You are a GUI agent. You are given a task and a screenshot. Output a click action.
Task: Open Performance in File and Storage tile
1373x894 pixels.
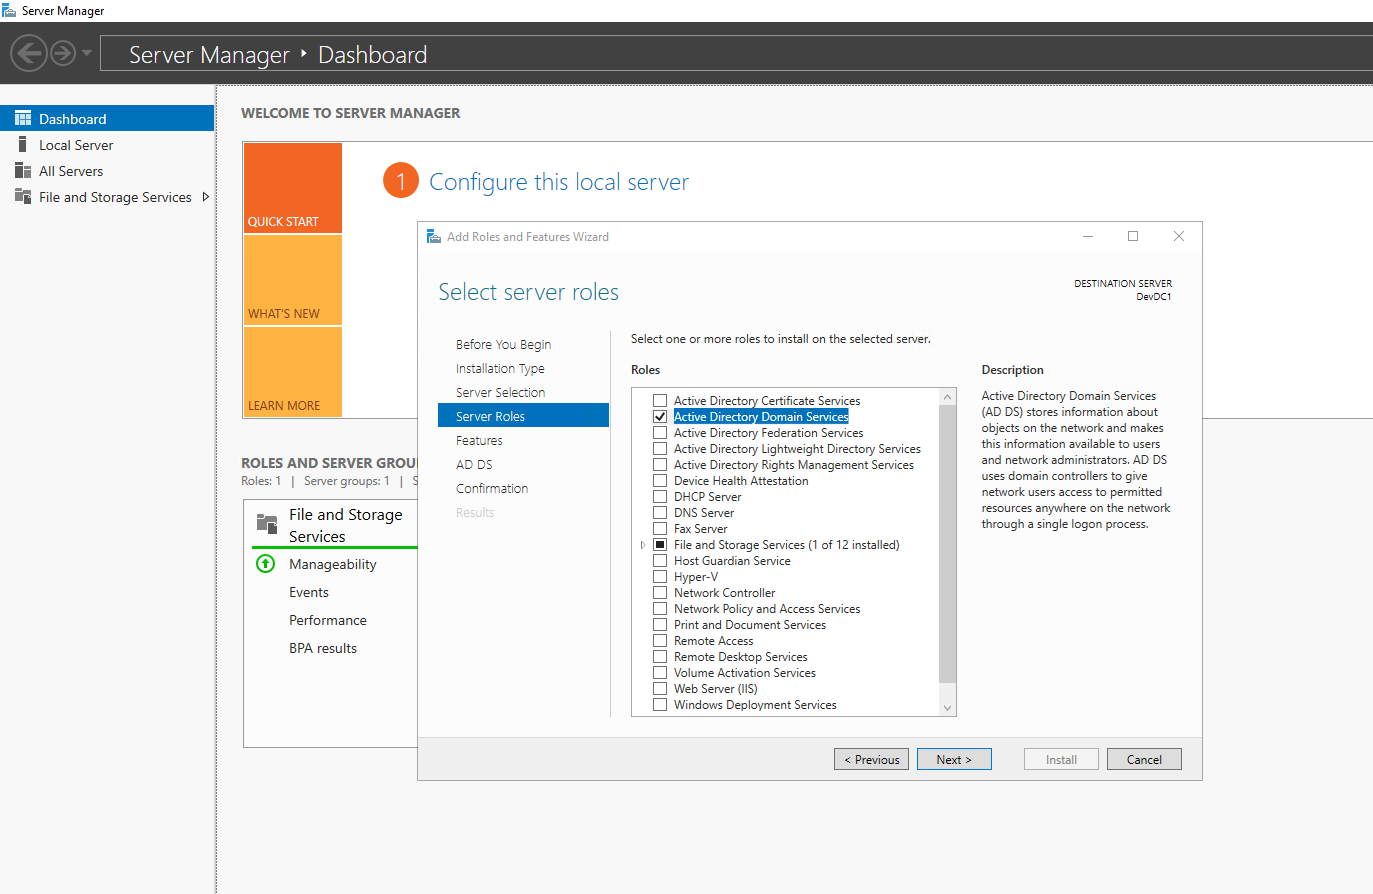328,620
